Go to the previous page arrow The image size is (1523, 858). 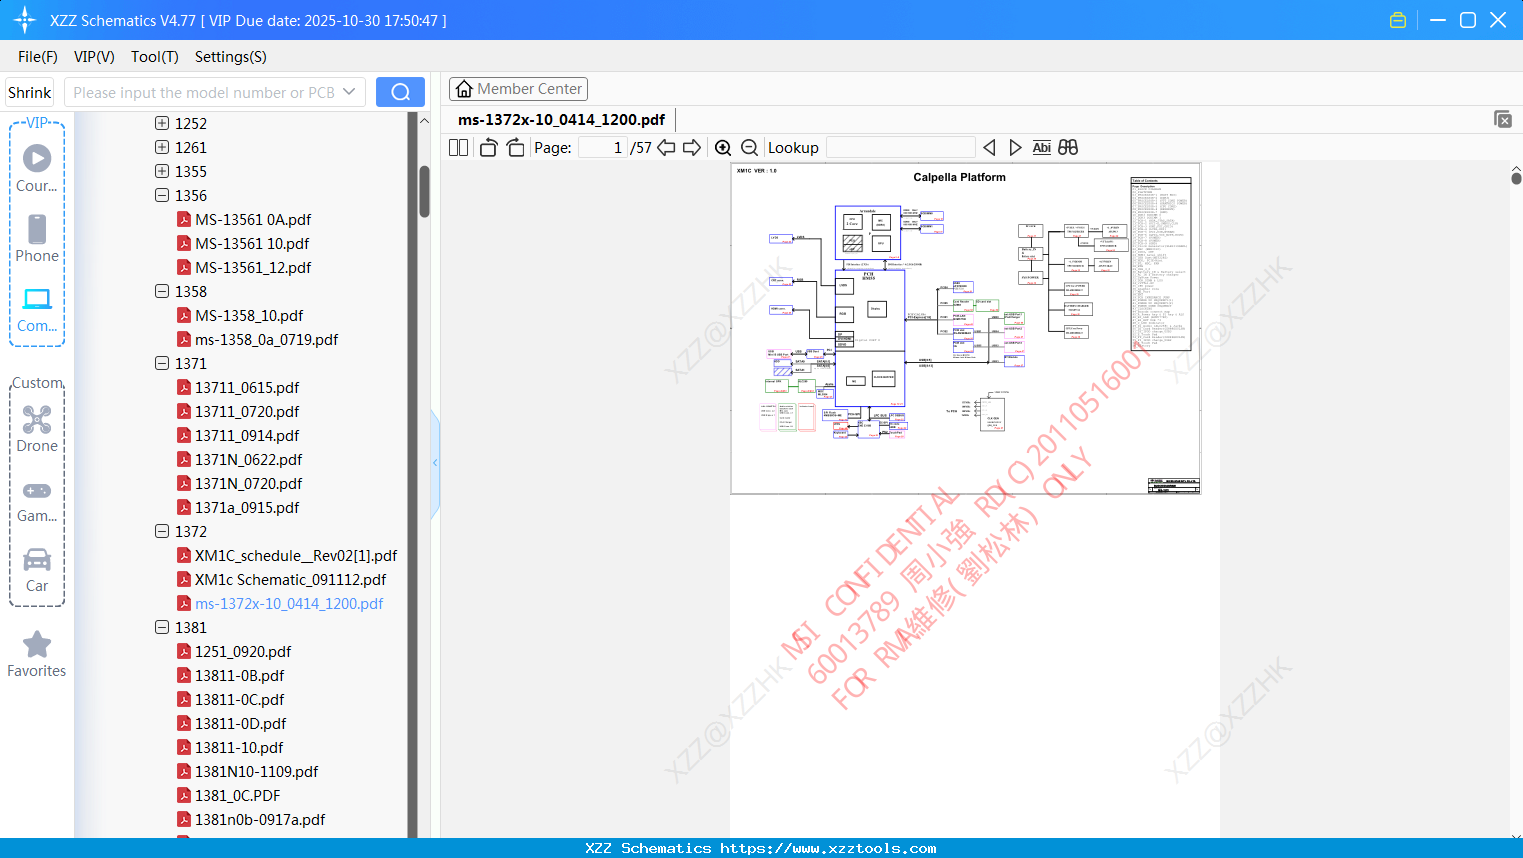click(666, 148)
